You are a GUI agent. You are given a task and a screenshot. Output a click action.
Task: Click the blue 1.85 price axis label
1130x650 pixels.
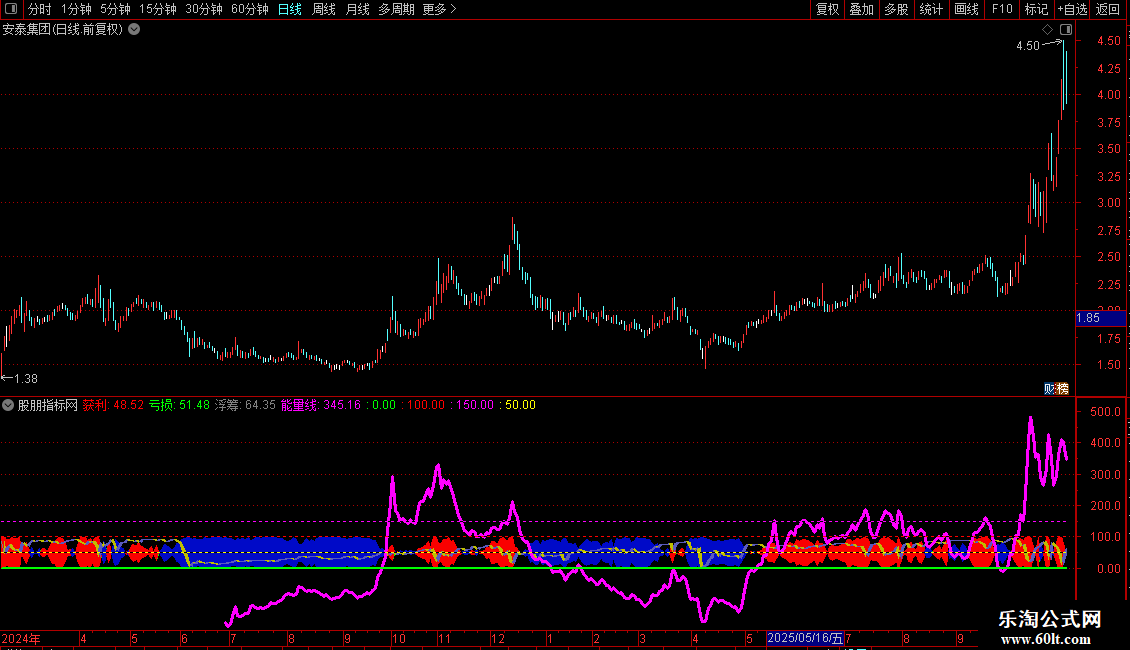(1100, 318)
